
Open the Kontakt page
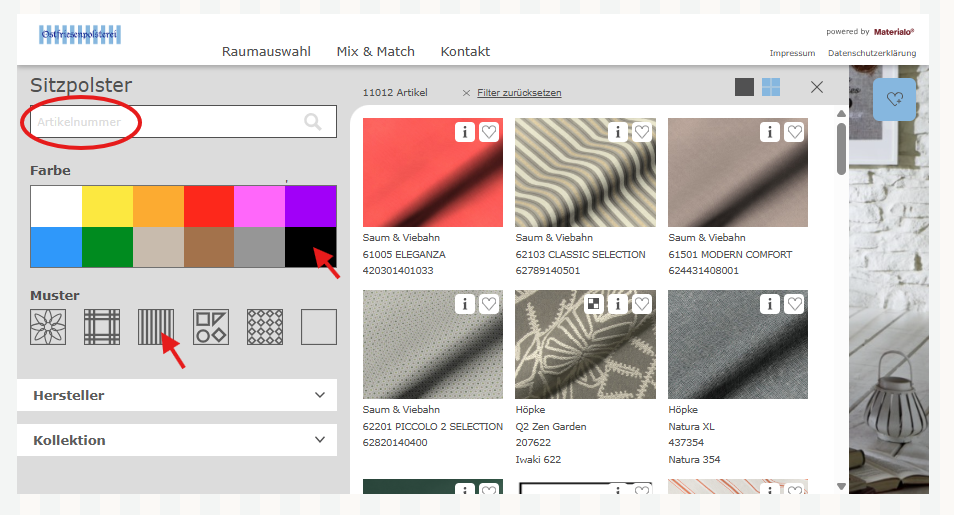pos(465,52)
